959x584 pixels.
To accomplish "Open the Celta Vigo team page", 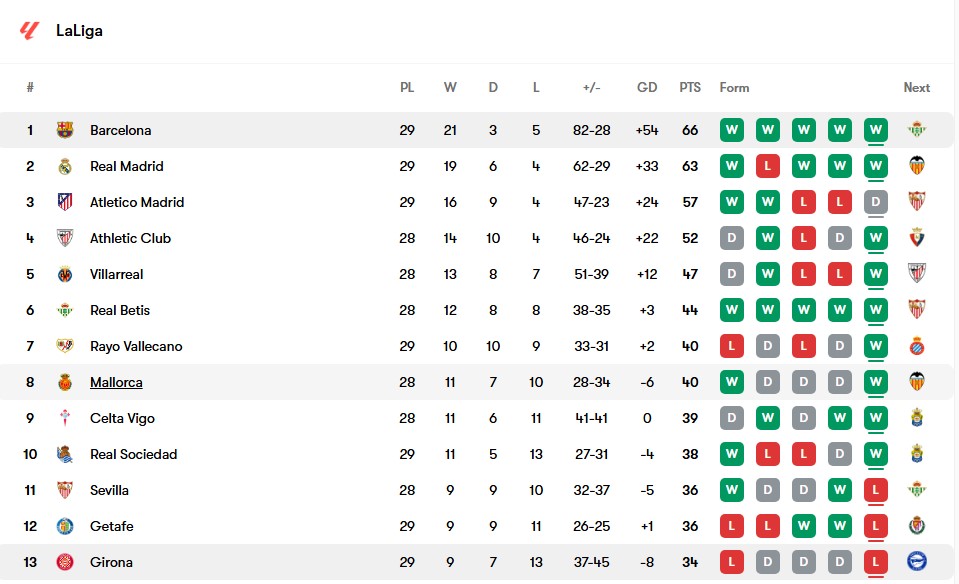I will click(x=122, y=418).
